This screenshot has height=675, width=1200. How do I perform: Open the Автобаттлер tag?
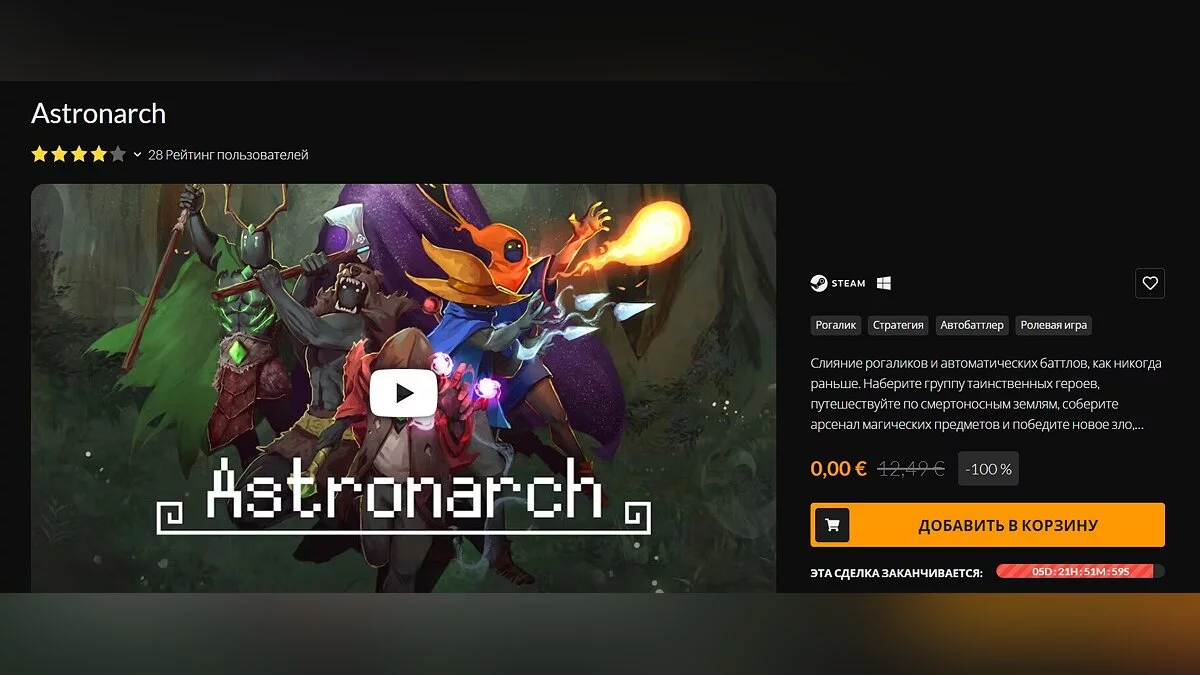click(972, 325)
